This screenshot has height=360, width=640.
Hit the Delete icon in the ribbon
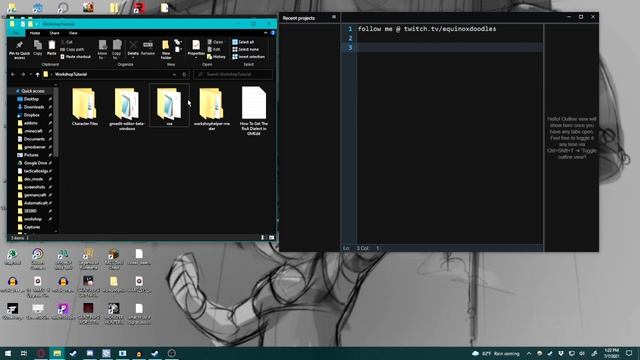(x=133, y=48)
